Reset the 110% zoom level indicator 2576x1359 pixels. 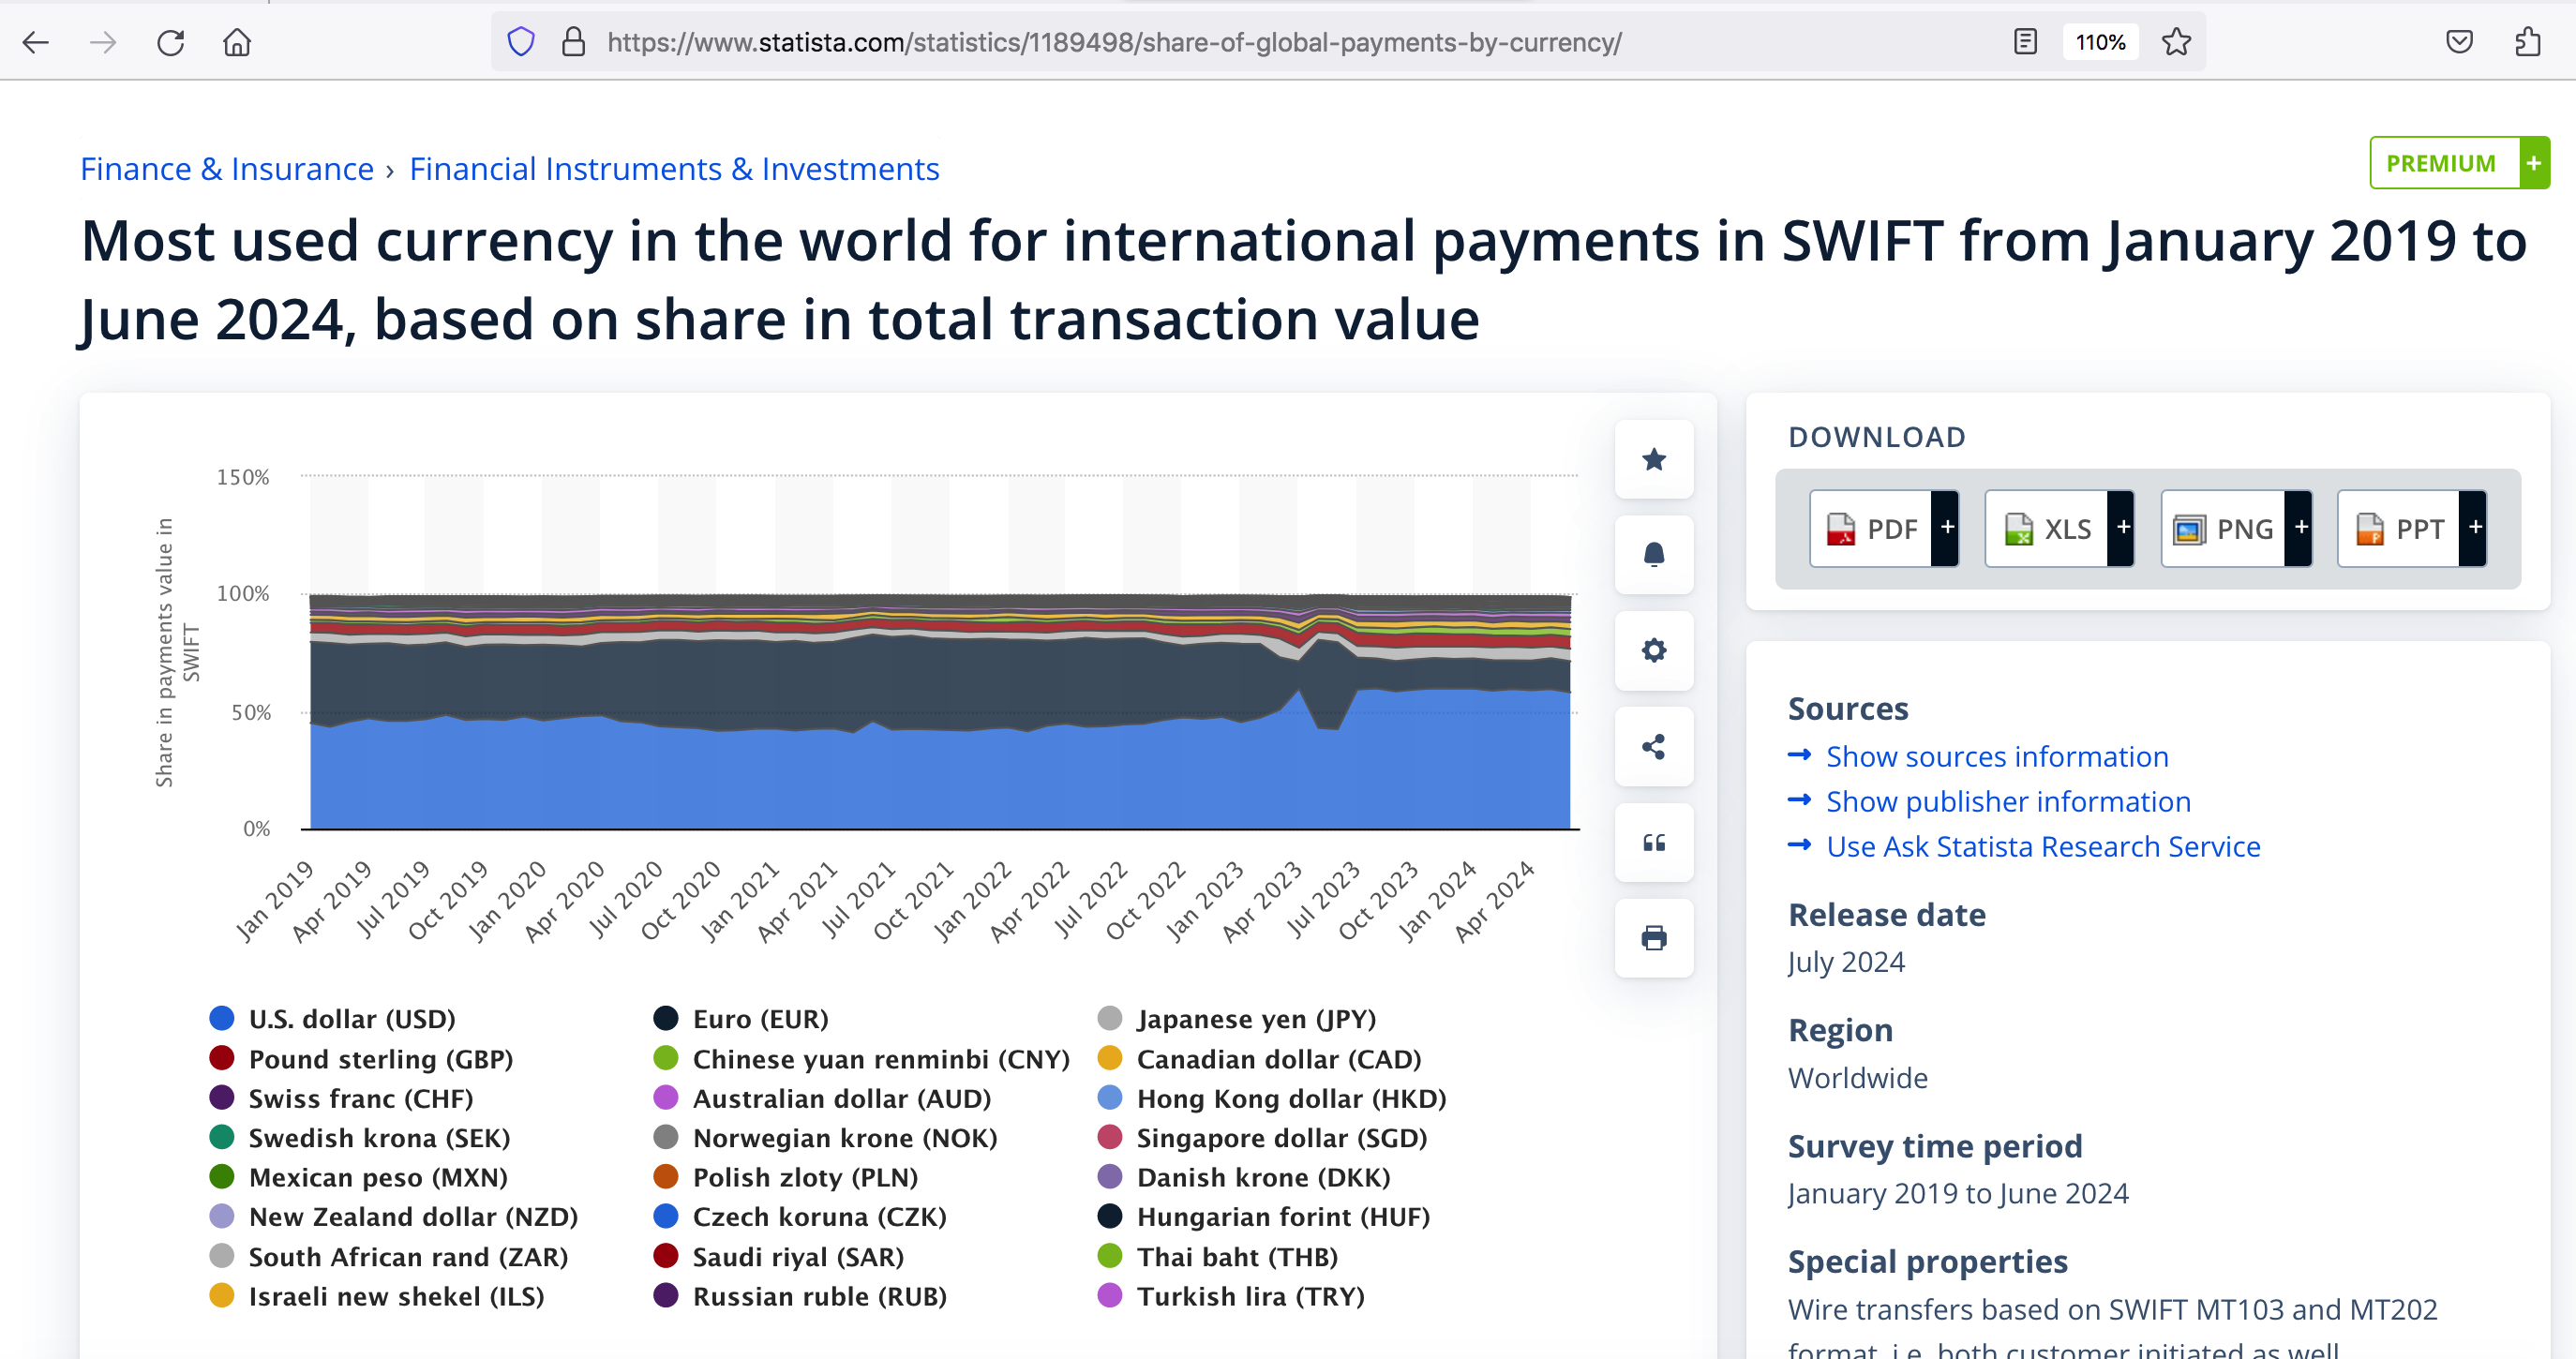coord(2100,42)
